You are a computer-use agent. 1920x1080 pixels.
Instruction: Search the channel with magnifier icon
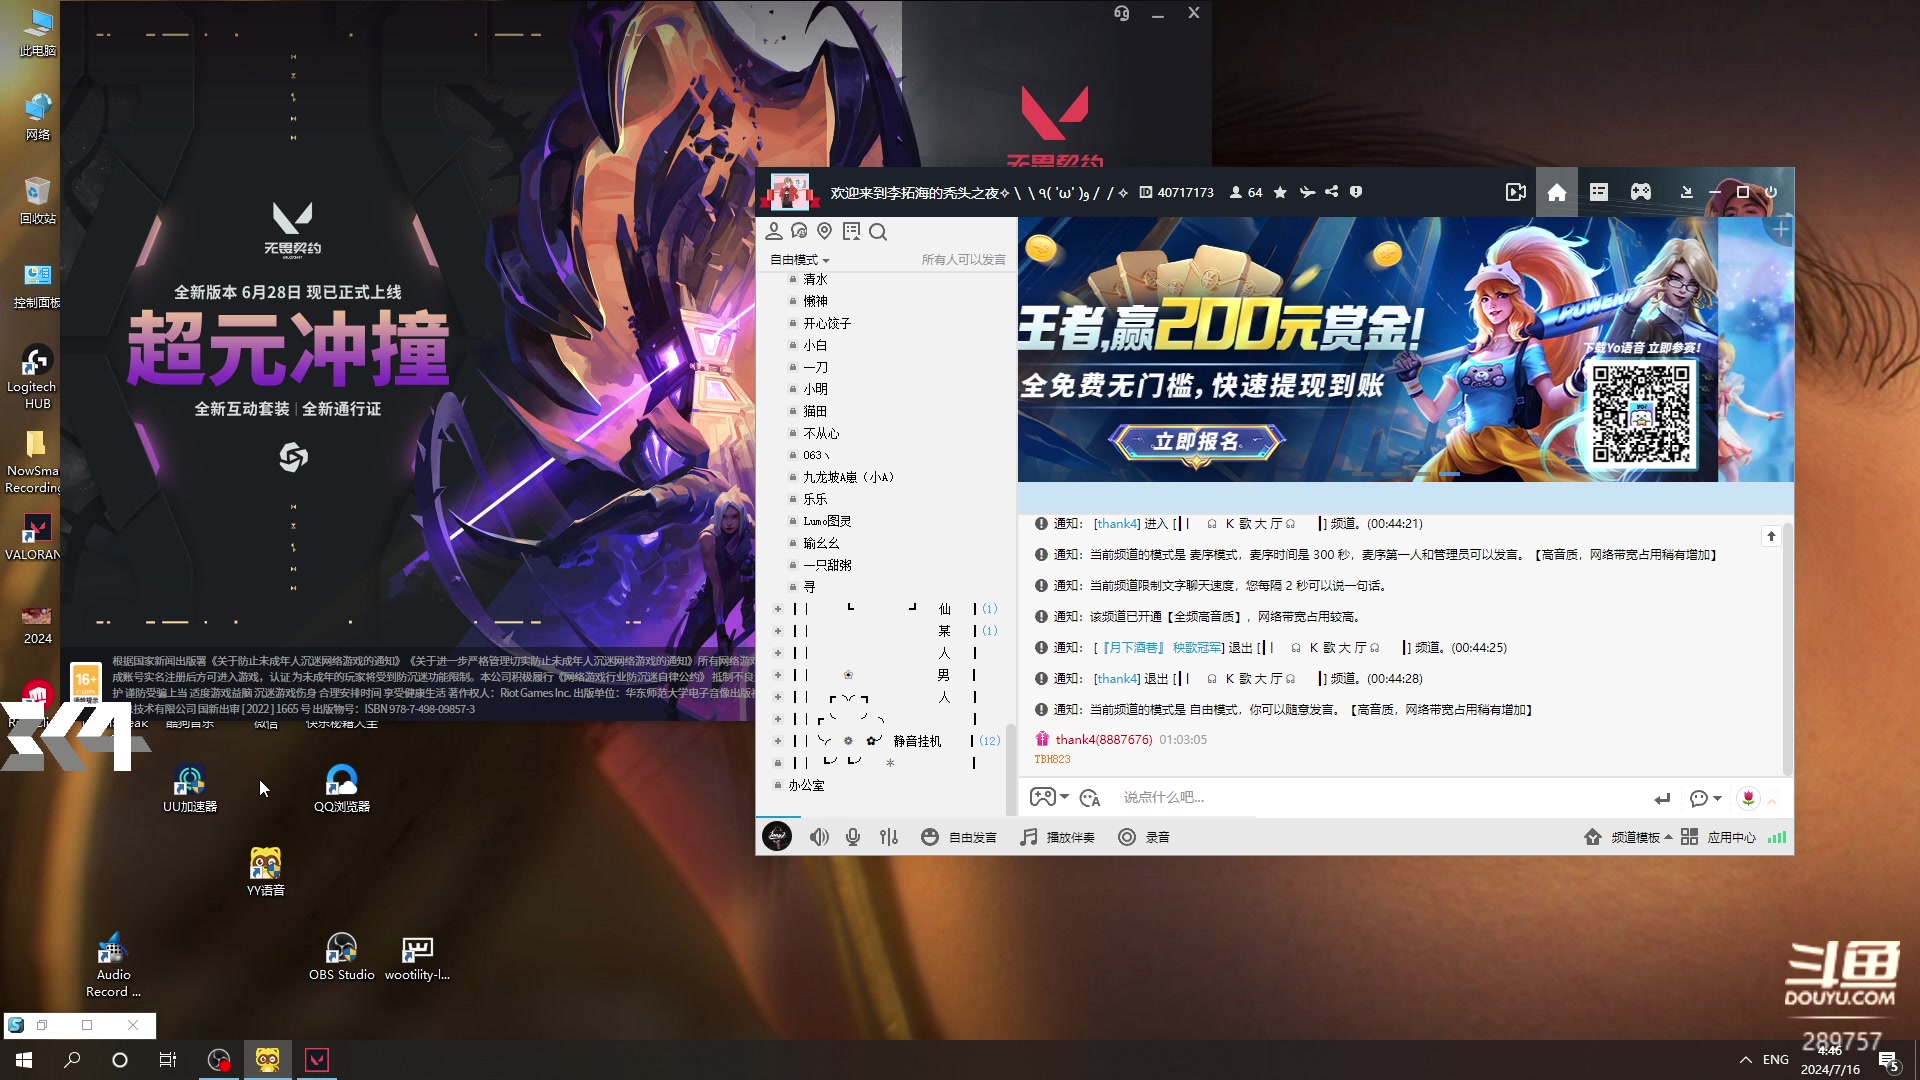click(878, 232)
